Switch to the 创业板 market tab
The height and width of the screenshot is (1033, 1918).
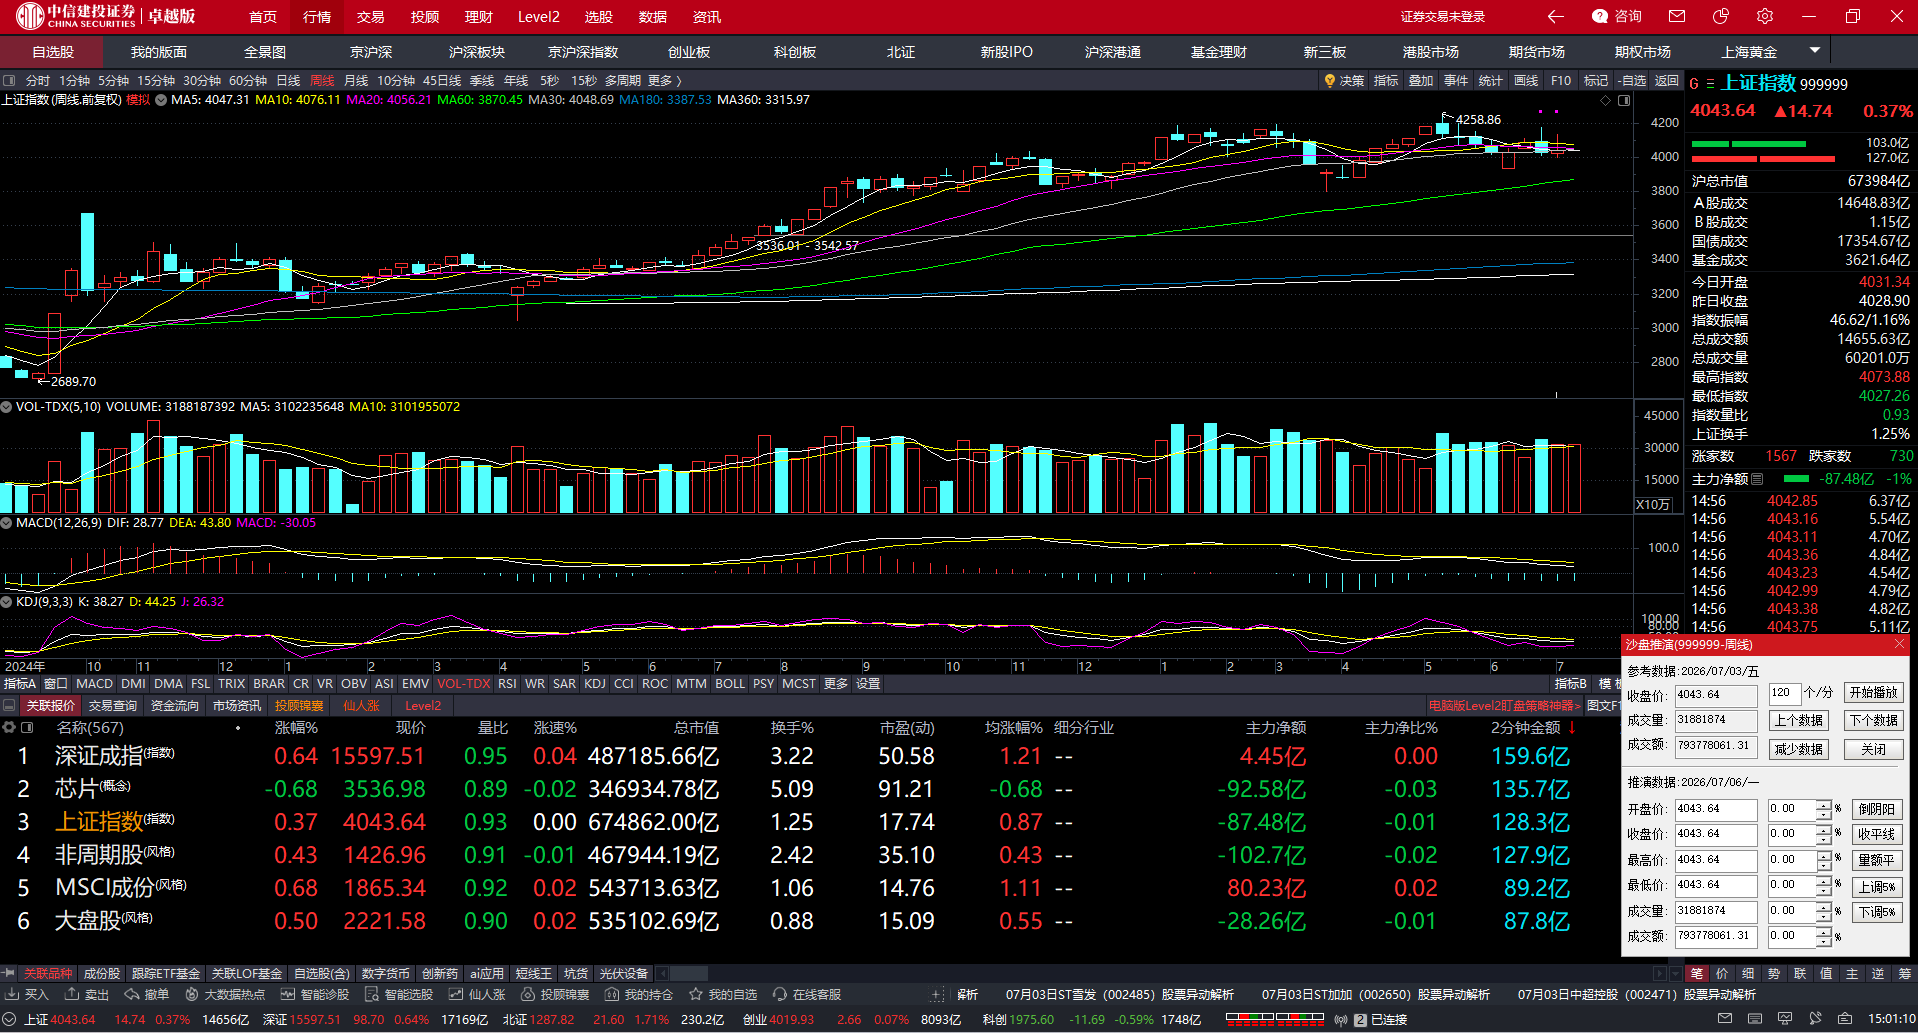(689, 52)
